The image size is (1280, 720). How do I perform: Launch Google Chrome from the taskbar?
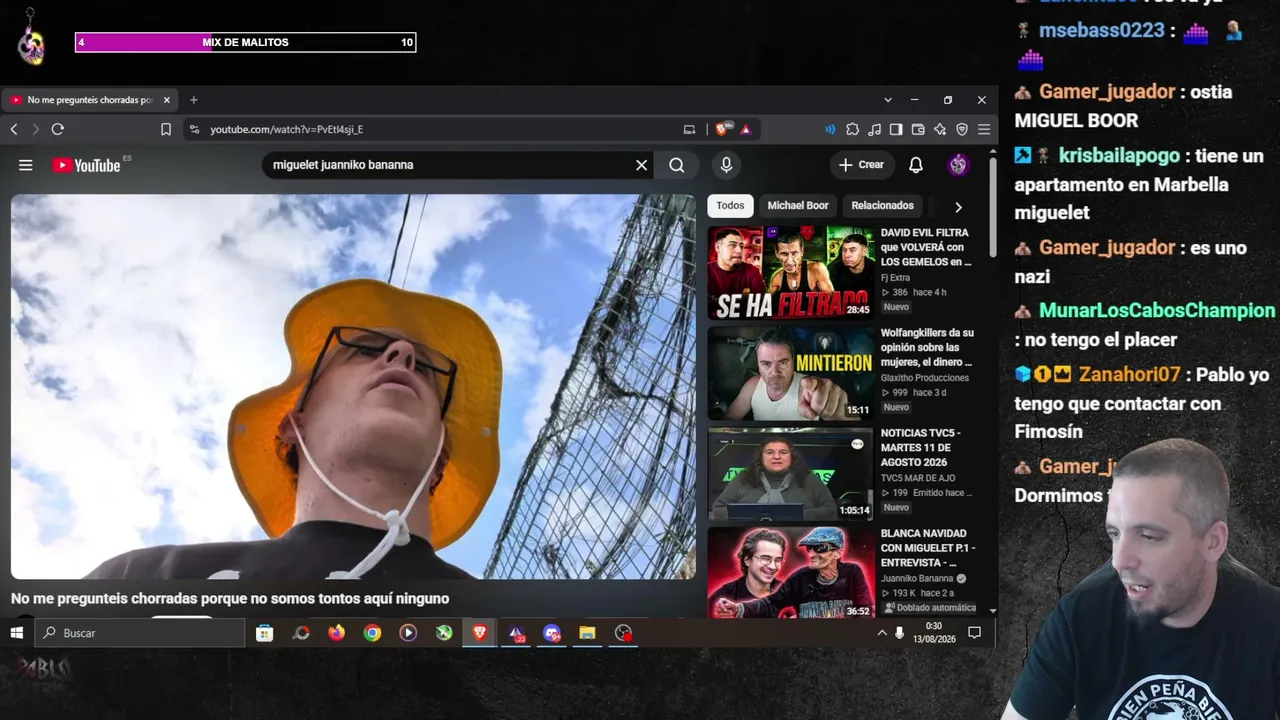(372, 633)
